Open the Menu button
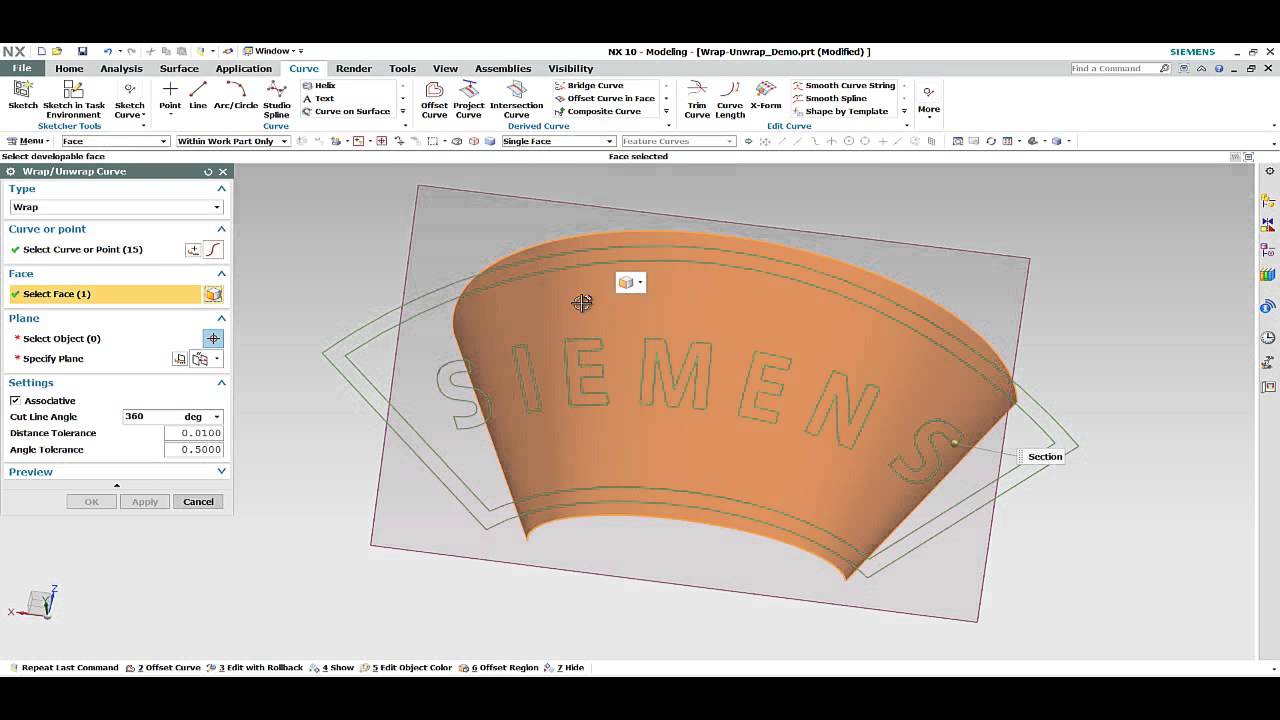 coord(29,141)
